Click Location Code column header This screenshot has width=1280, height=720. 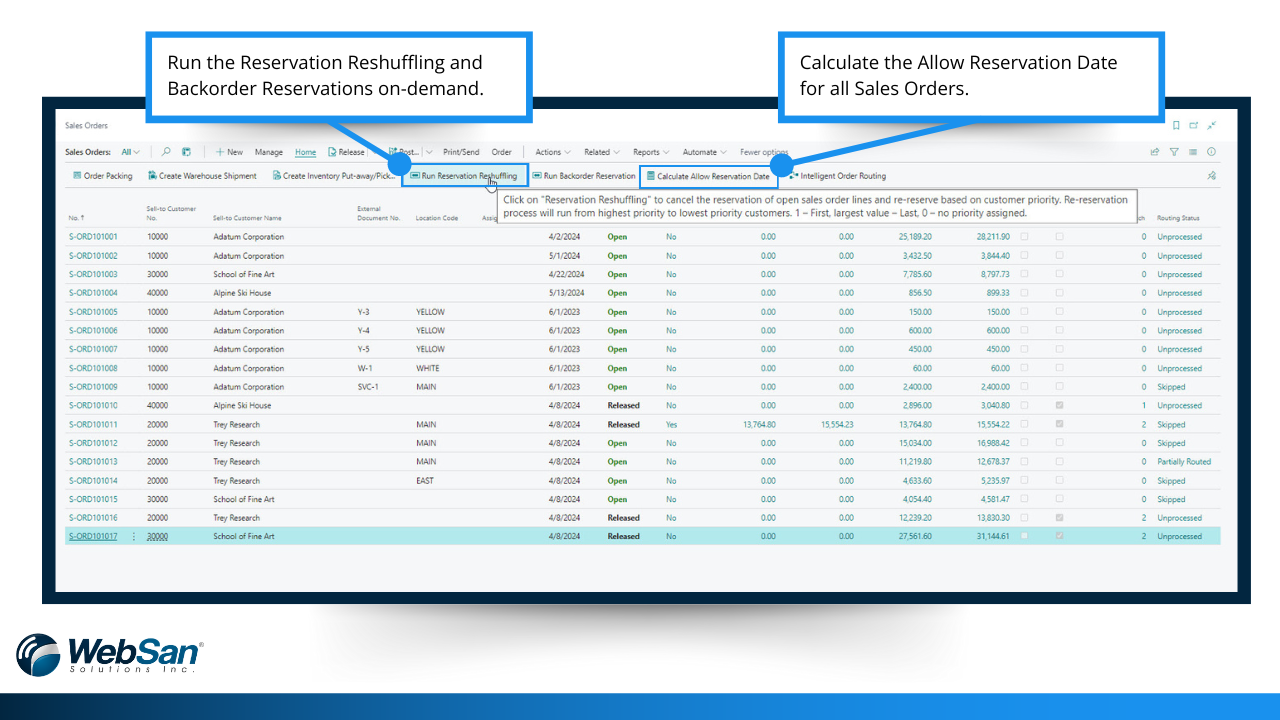(x=437, y=218)
